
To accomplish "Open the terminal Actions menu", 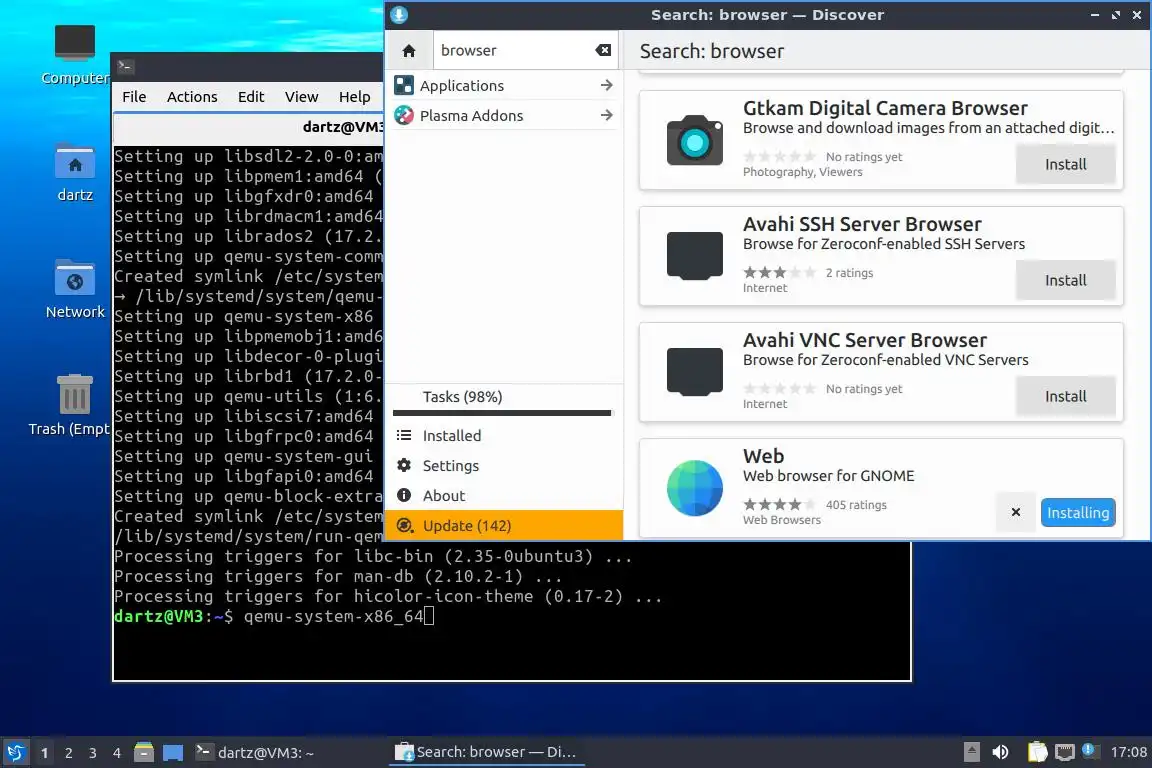I will click(x=192, y=97).
